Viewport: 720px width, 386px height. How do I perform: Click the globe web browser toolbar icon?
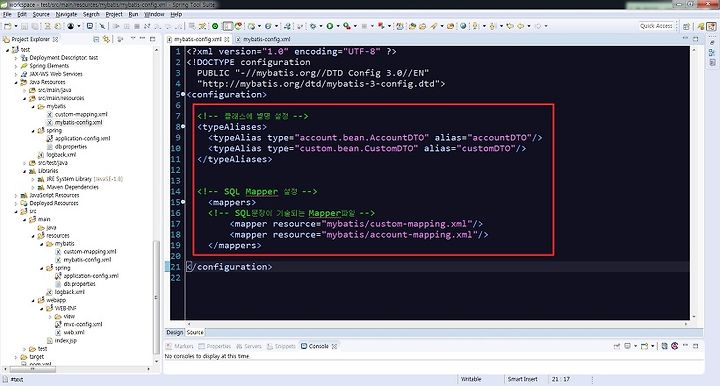pyautogui.click(x=463, y=26)
